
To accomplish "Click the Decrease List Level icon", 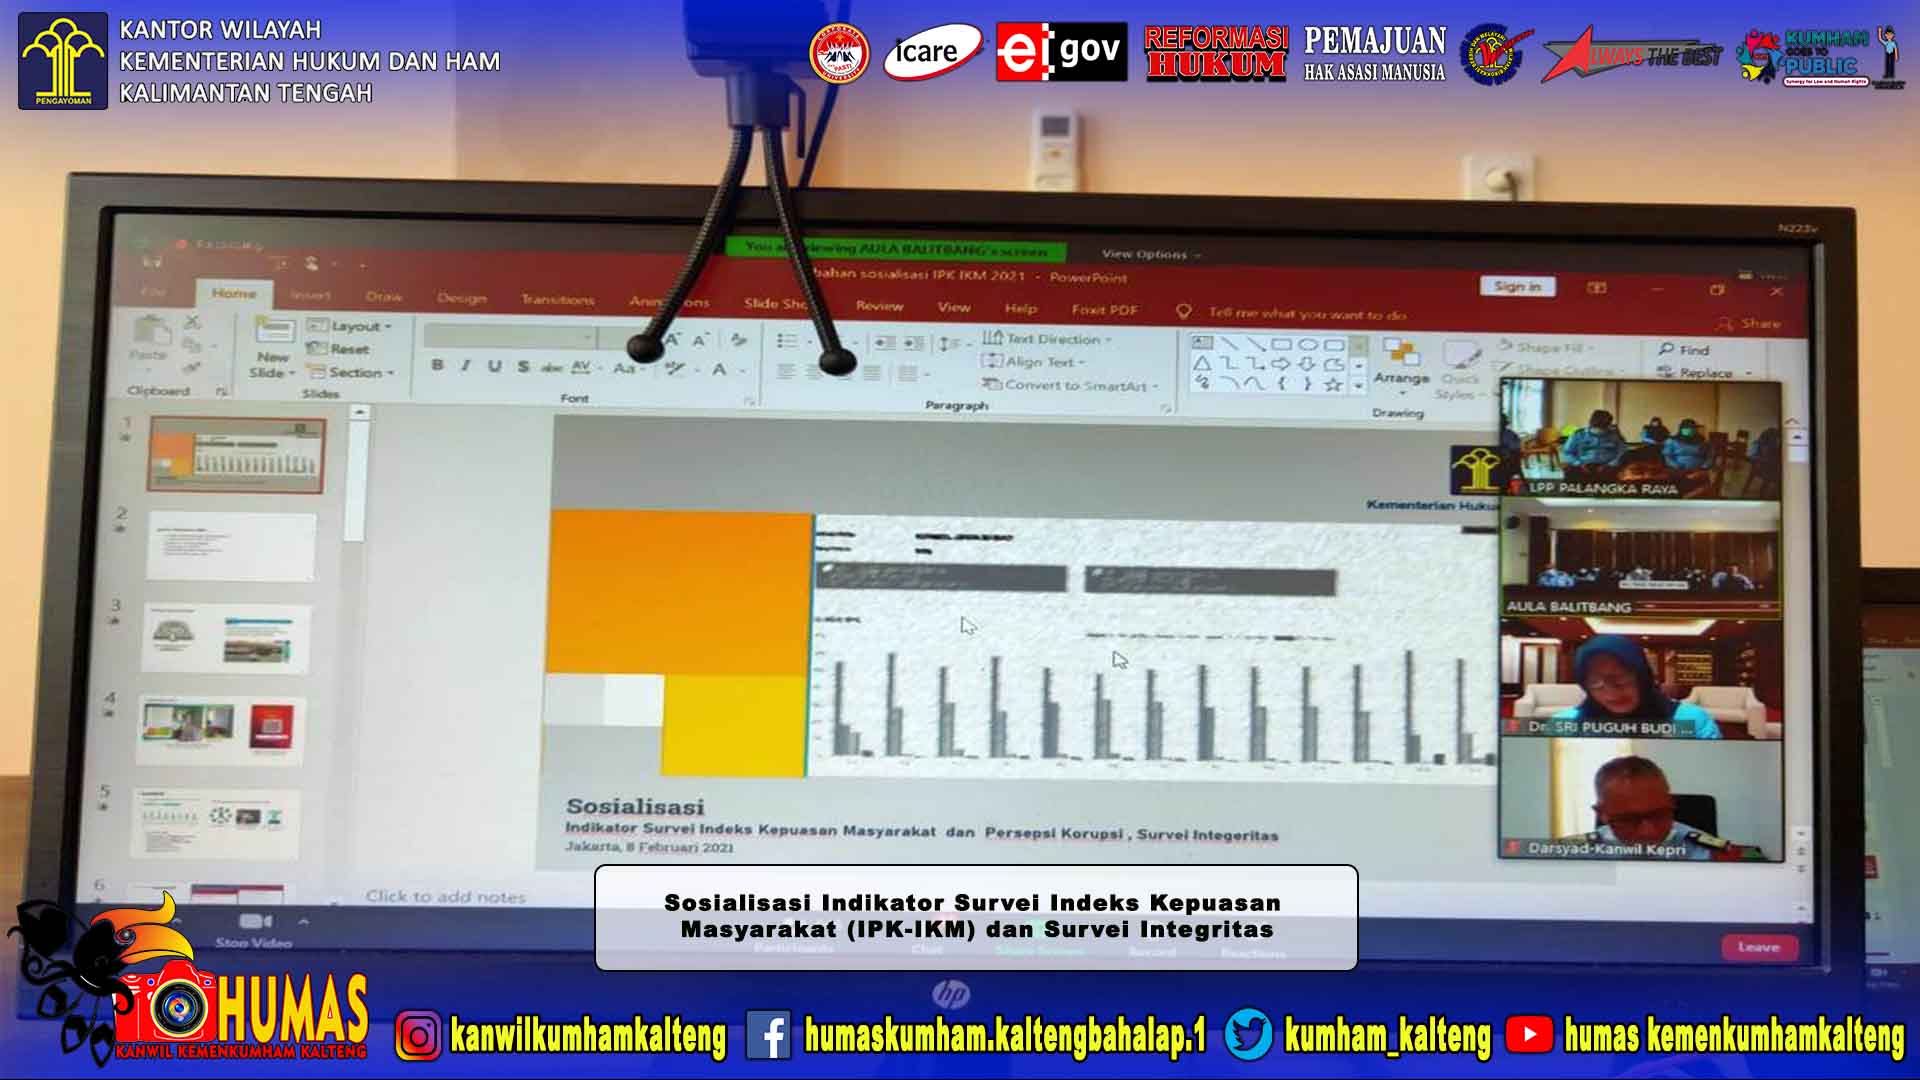I will tap(885, 342).
